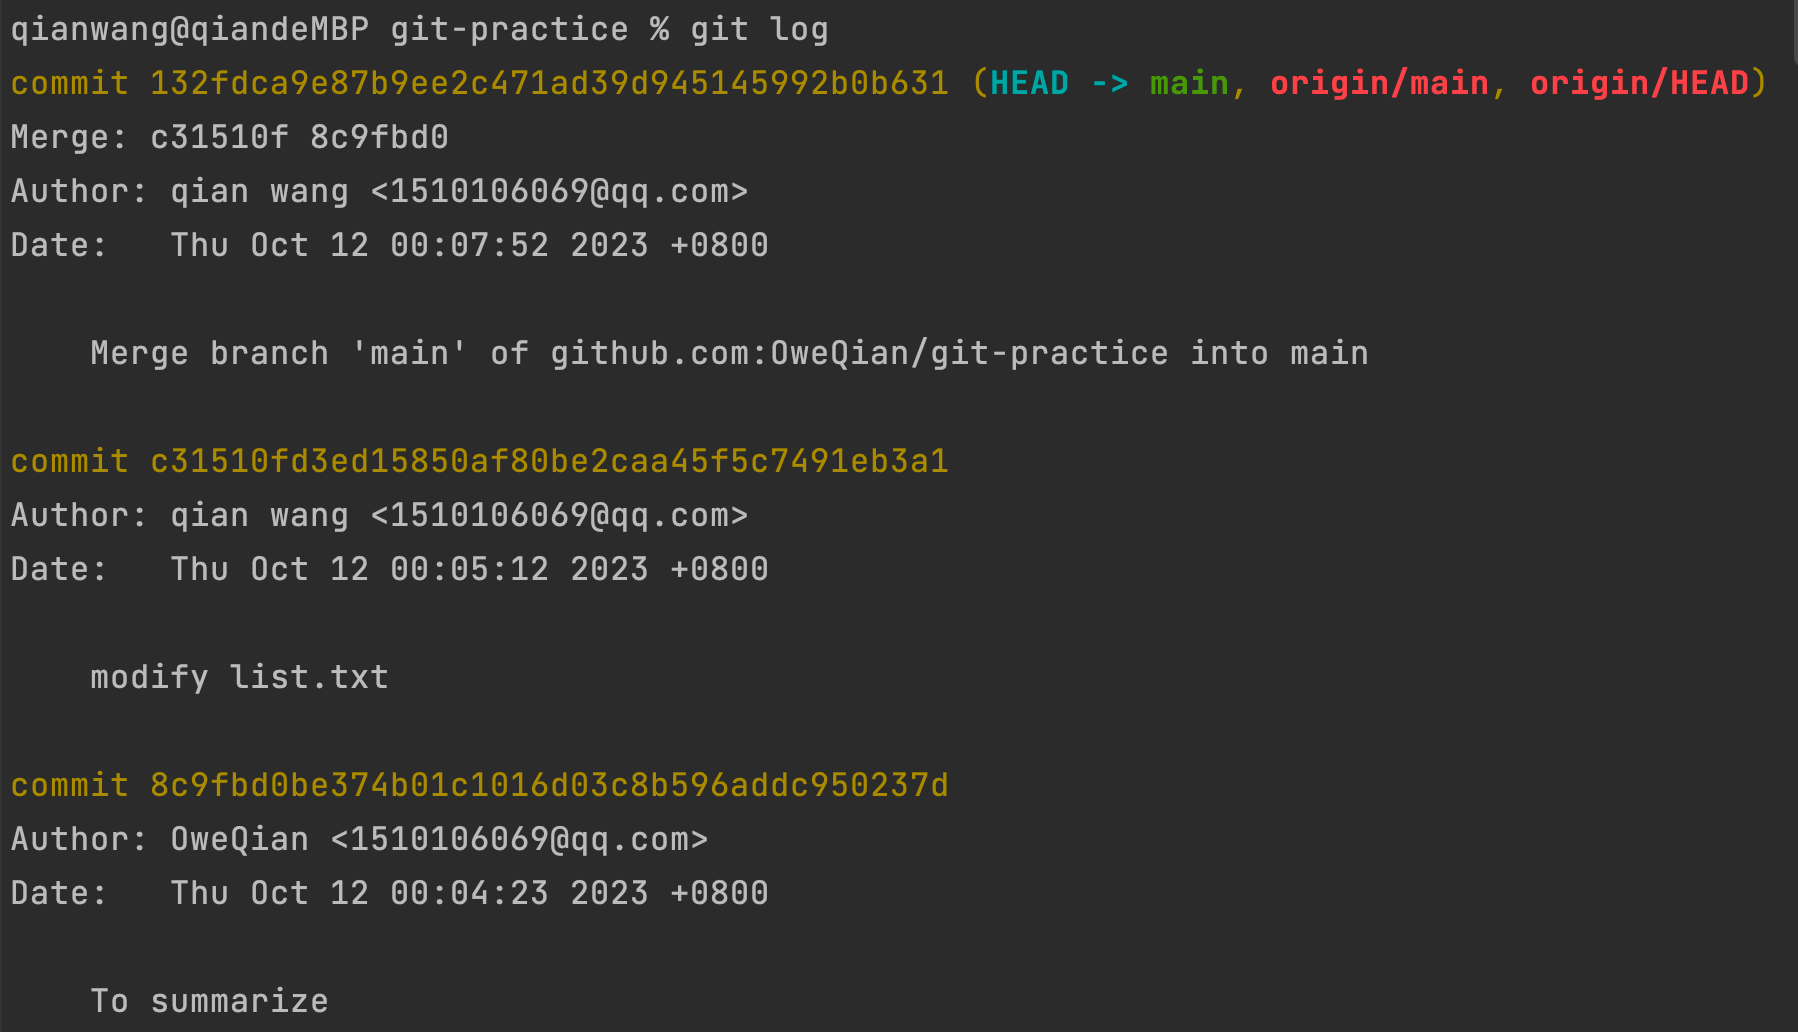Click the date line showing 00:07:52

(x=469, y=245)
